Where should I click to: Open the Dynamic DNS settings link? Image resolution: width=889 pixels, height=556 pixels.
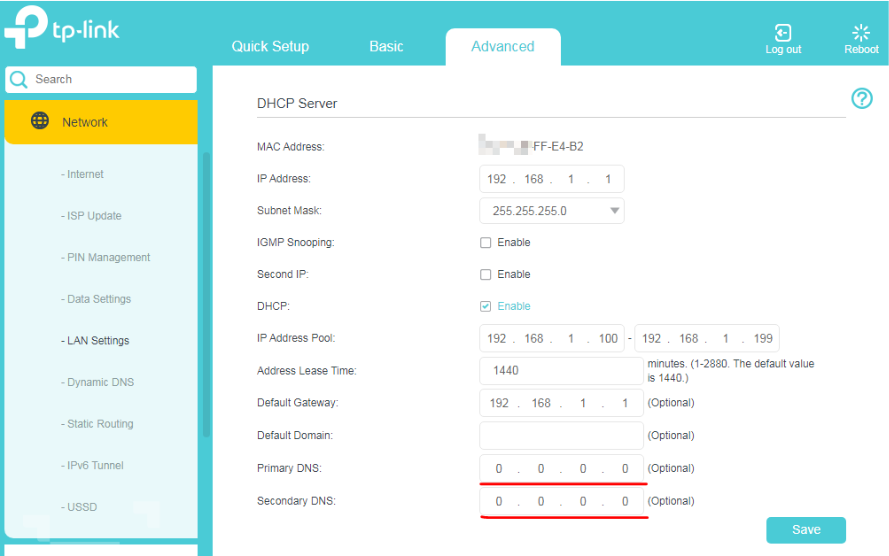[x=100, y=383]
